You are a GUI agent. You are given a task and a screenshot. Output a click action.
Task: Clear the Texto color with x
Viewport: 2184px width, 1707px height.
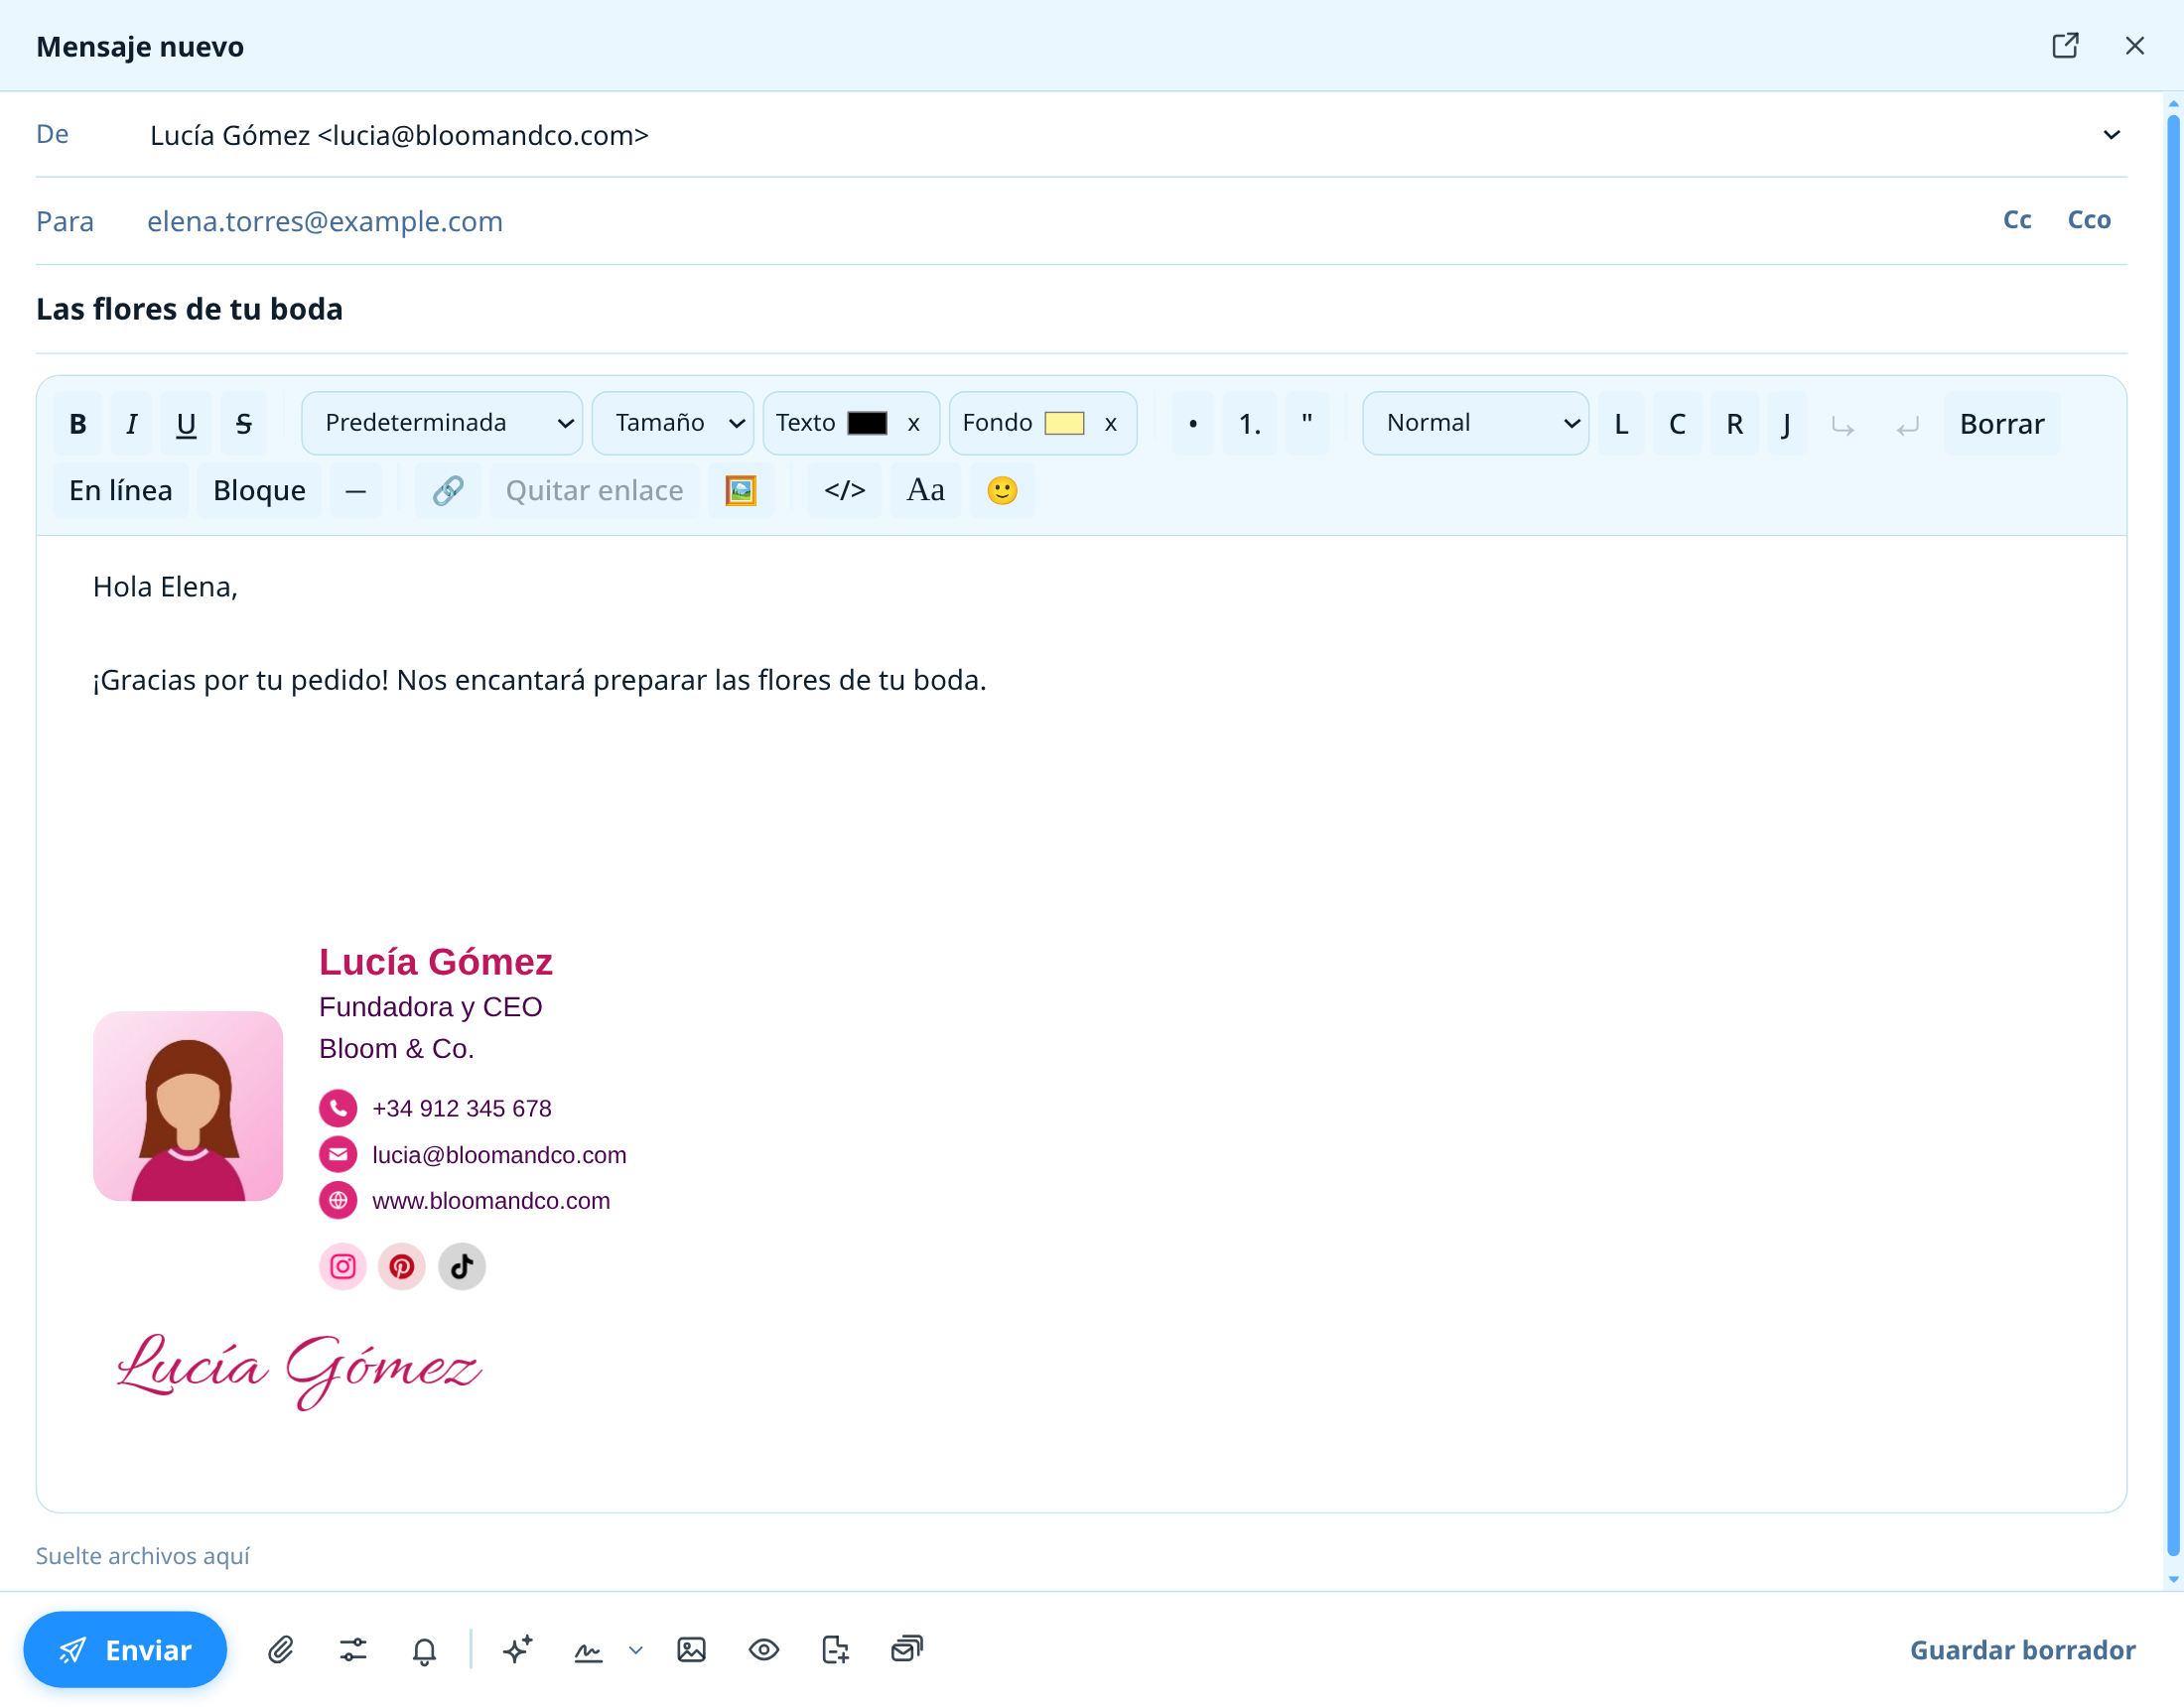click(x=914, y=424)
